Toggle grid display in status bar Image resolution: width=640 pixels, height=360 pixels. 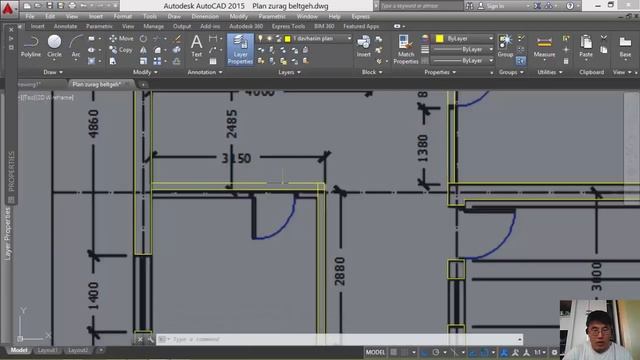[393, 352]
